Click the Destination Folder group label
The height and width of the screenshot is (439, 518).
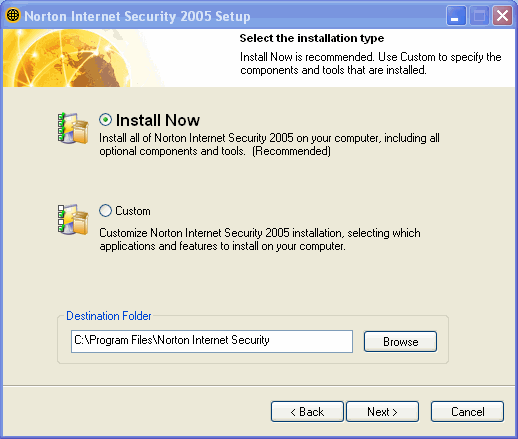pyautogui.click(x=109, y=316)
